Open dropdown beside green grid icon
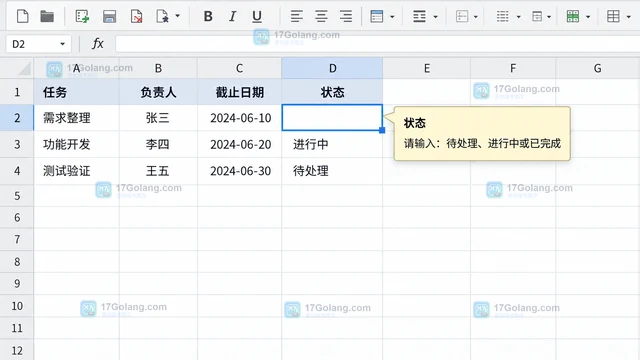 (x=588, y=17)
